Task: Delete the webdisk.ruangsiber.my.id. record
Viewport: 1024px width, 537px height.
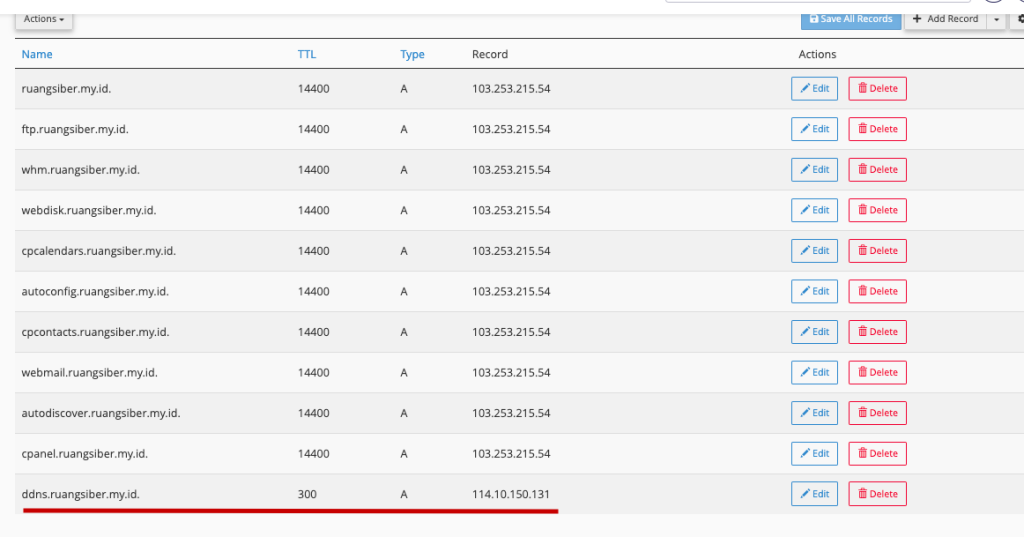Action: [x=877, y=210]
